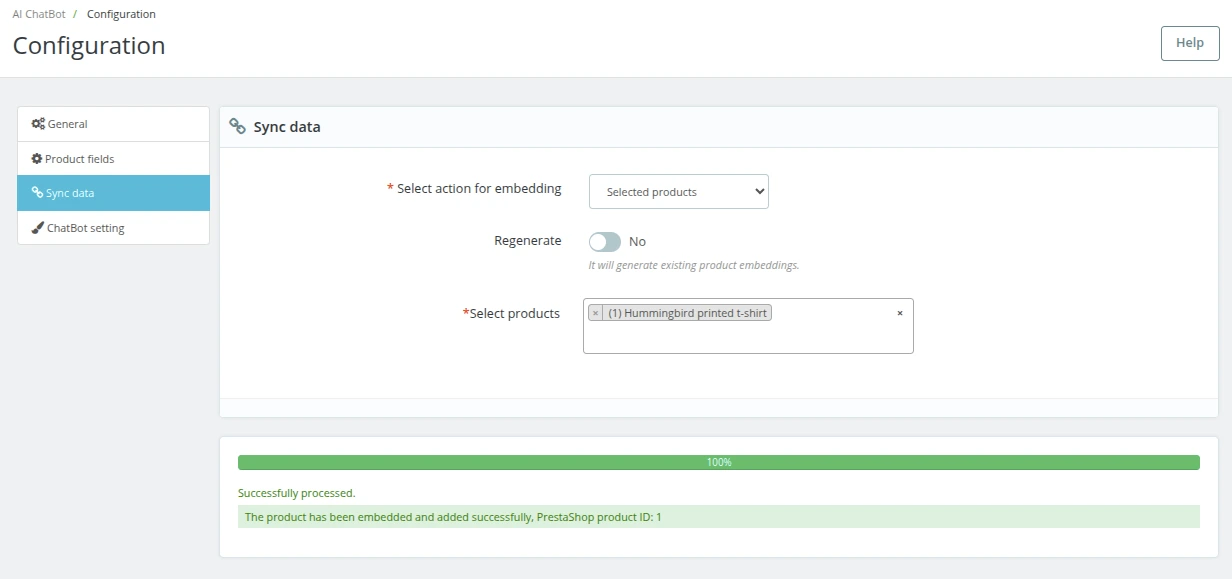Click the brush icon beside ChatBot setting
Viewport: 1232px width, 579px height.
tap(38, 228)
